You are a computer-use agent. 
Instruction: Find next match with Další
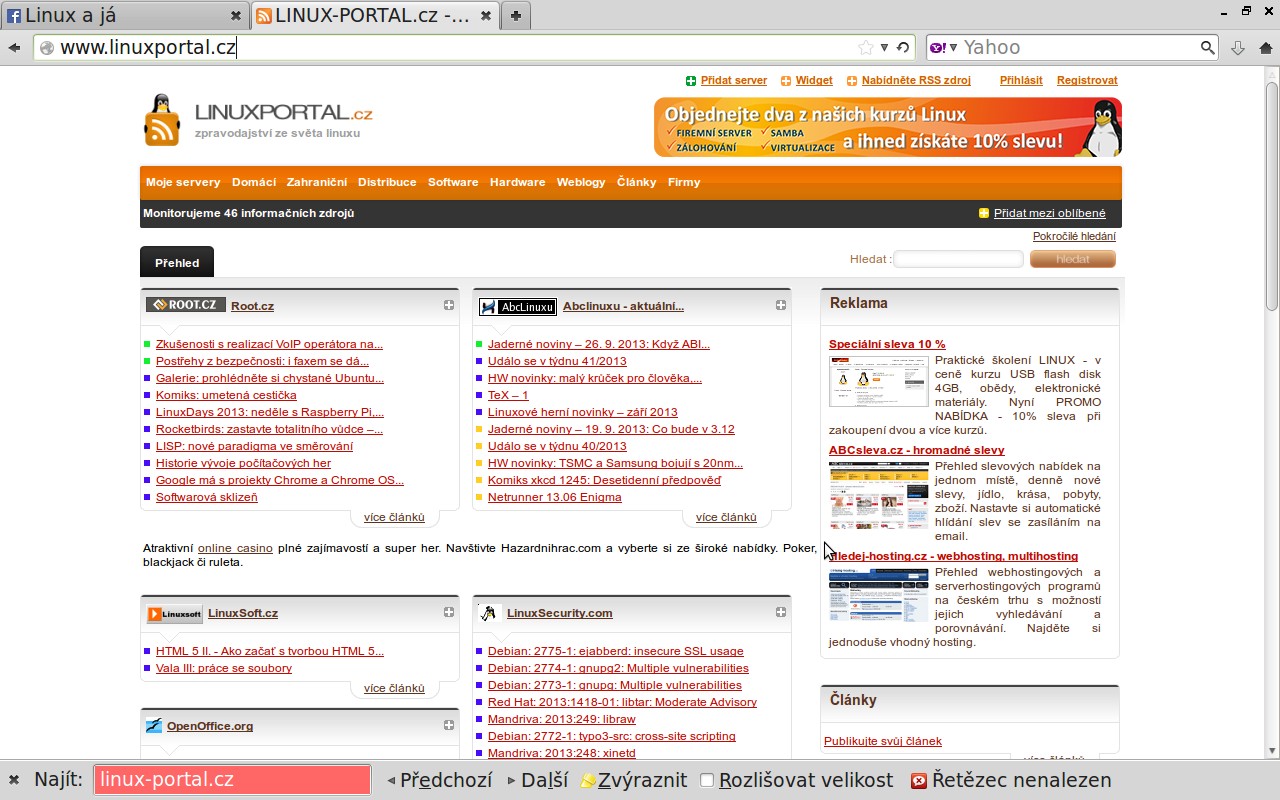537,780
